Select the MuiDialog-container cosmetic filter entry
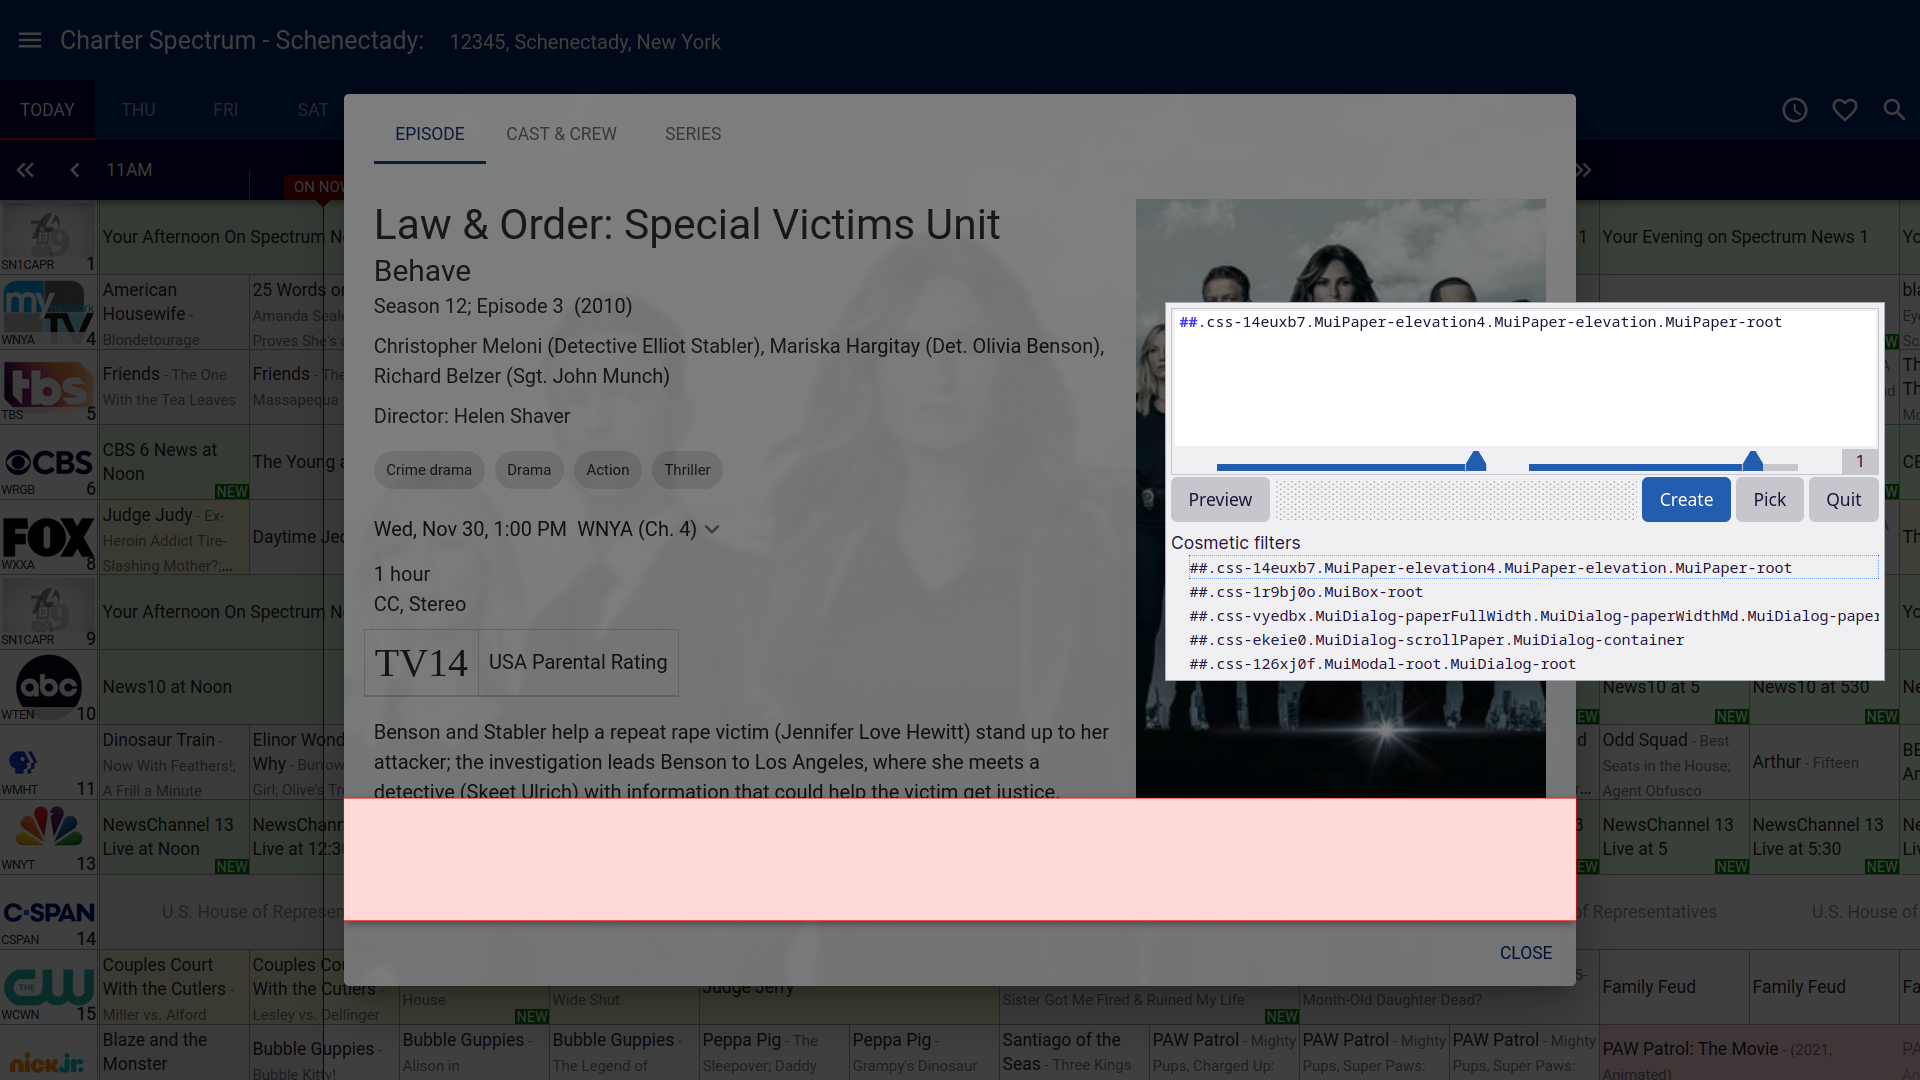1920x1080 pixels. pos(1436,640)
